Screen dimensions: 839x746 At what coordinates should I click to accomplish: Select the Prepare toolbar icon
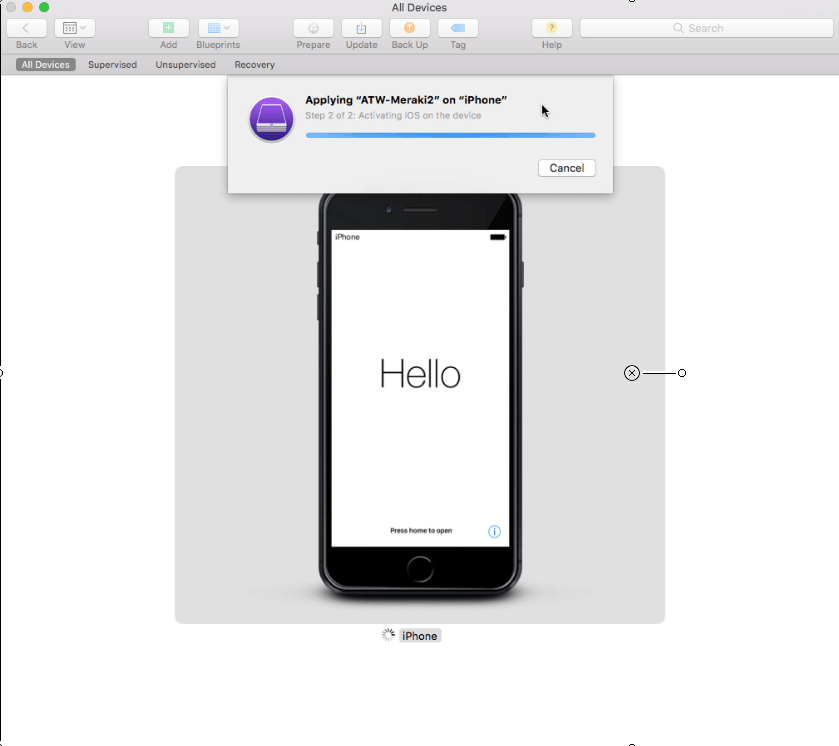[313, 28]
